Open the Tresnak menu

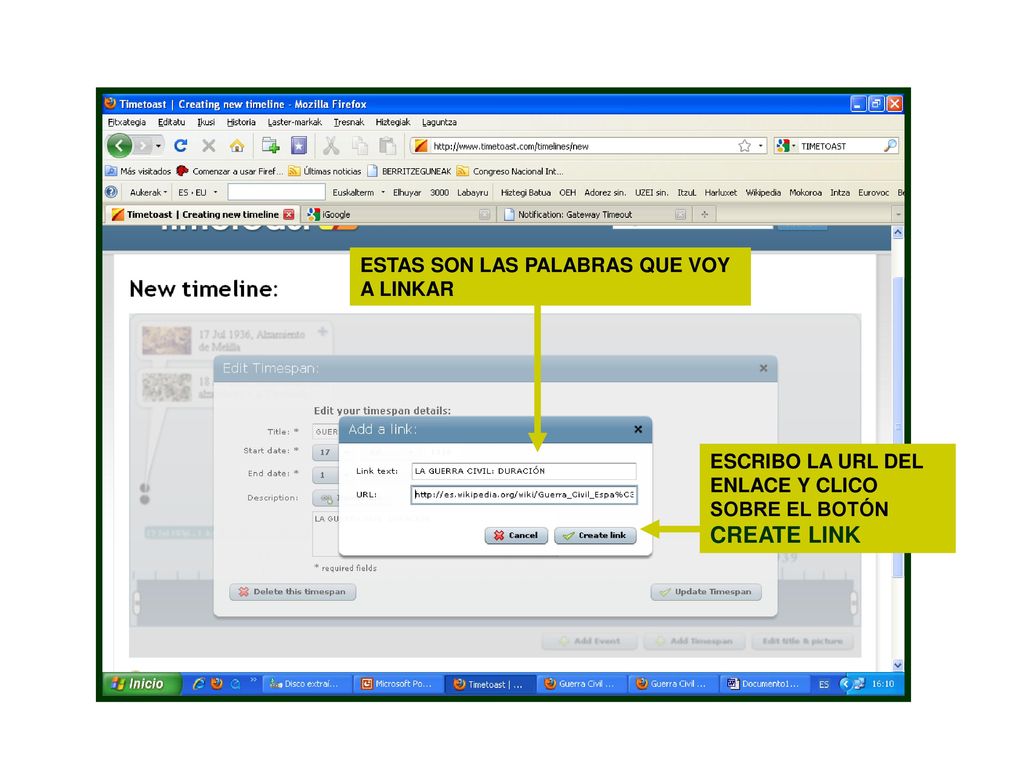click(349, 122)
